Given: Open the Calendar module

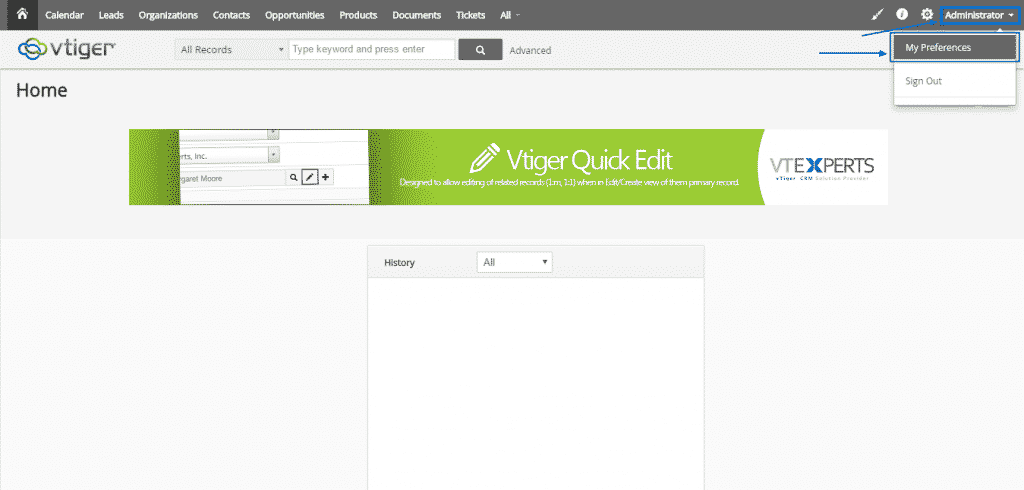Looking at the screenshot, I should tap(64, 15).
